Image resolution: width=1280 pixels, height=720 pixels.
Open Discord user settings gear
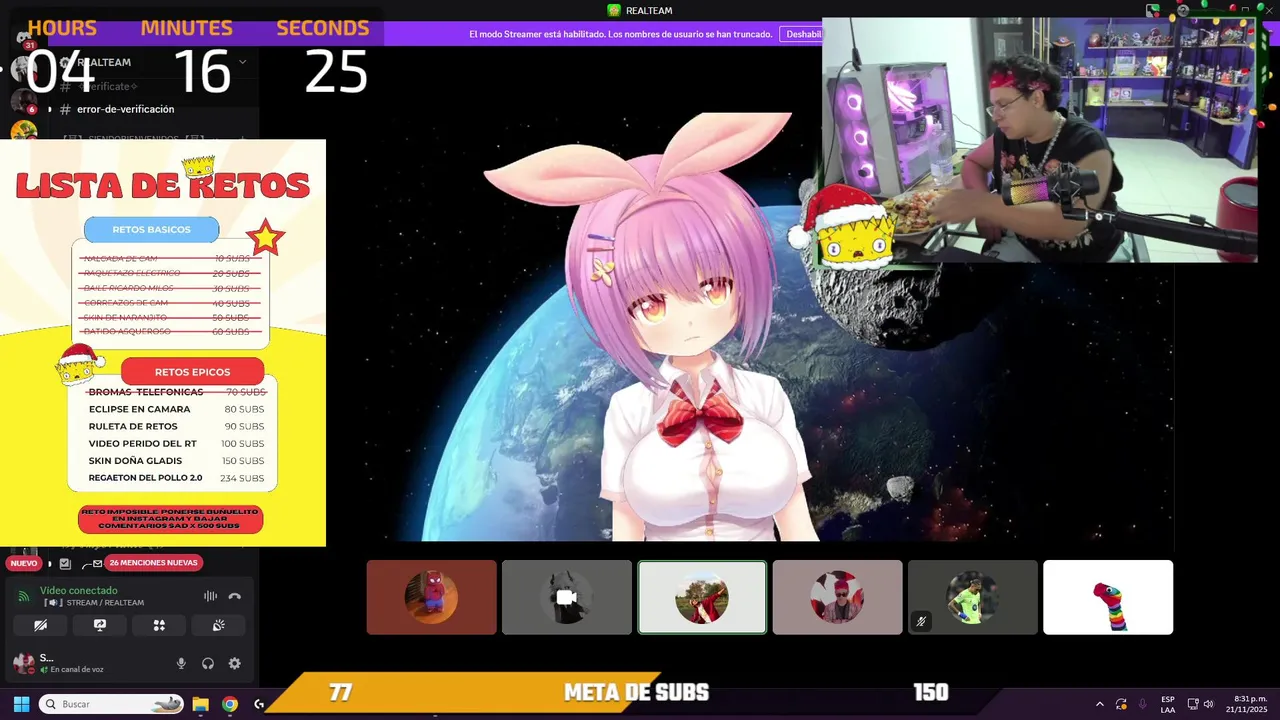[235, 663]
